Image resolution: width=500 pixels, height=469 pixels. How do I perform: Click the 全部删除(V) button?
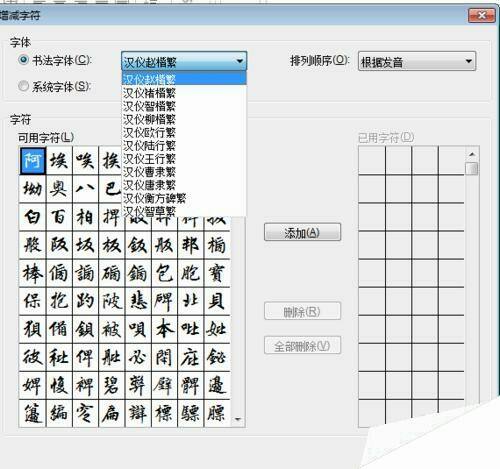click(302, 346)
